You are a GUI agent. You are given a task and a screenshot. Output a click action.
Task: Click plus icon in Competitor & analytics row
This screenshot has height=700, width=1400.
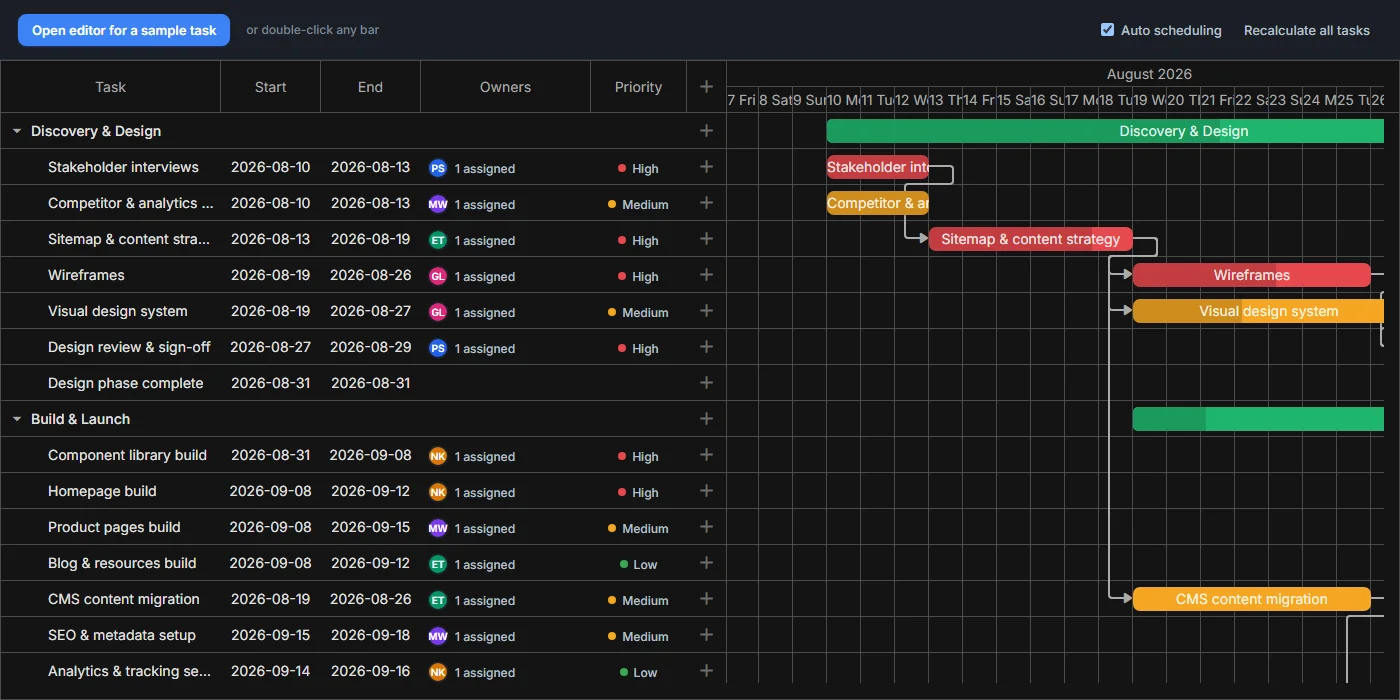click(x=706, y=203)
